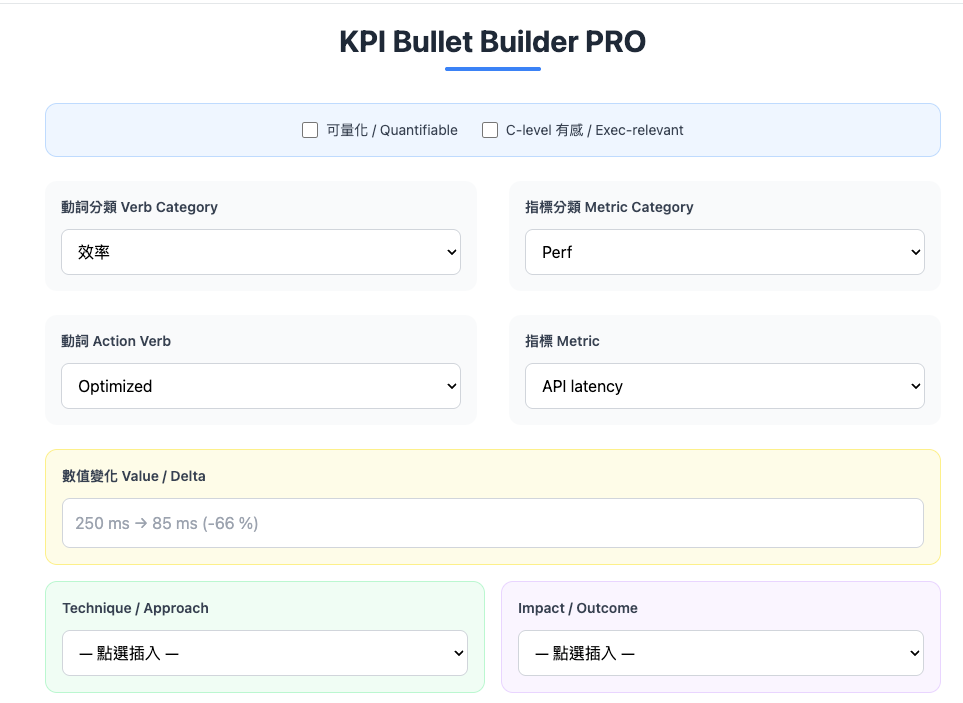Click the 'Impact / Outcome' section label
963x703 pixels.
(577, 608)
